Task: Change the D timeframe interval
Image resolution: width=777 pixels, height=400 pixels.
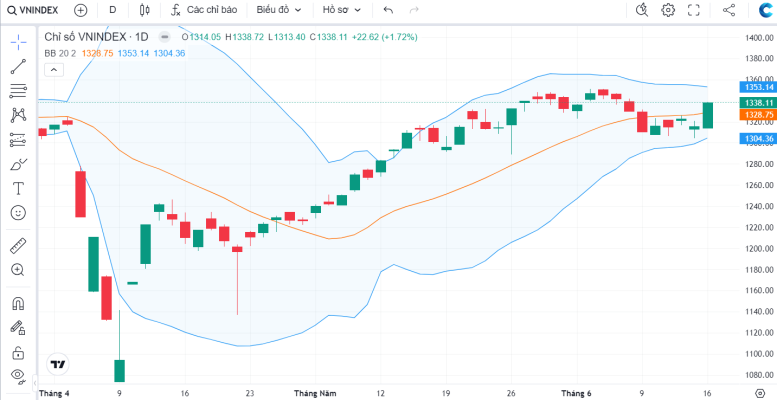Action: (112, 10)
